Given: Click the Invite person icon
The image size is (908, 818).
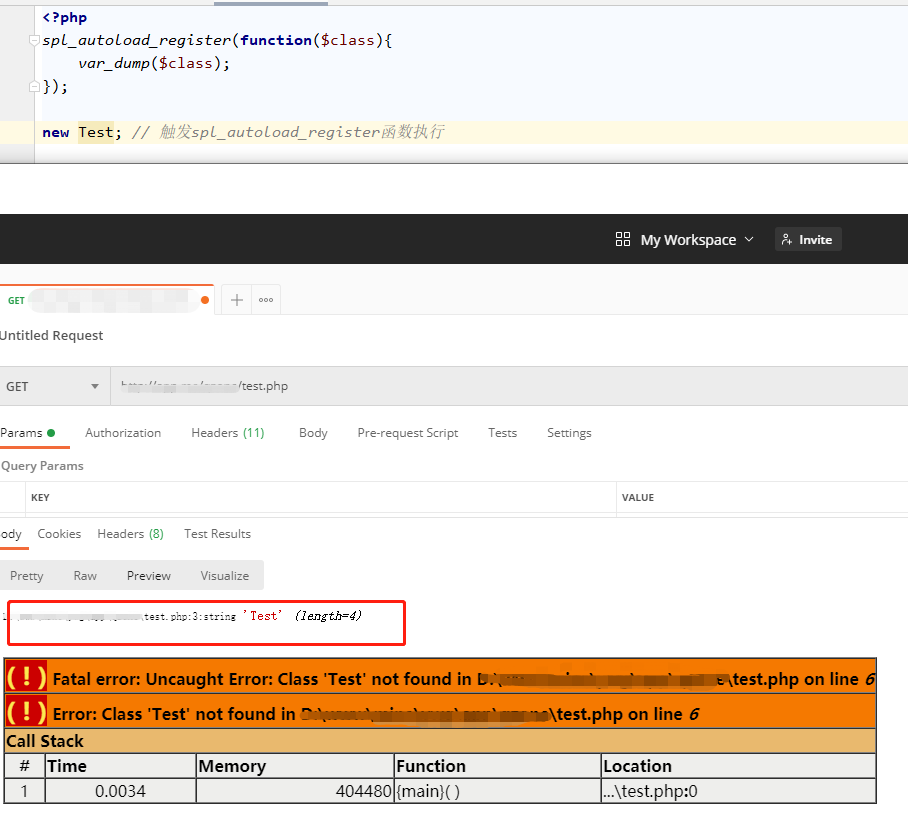Looking at the screenshot, I should point(788,239).
